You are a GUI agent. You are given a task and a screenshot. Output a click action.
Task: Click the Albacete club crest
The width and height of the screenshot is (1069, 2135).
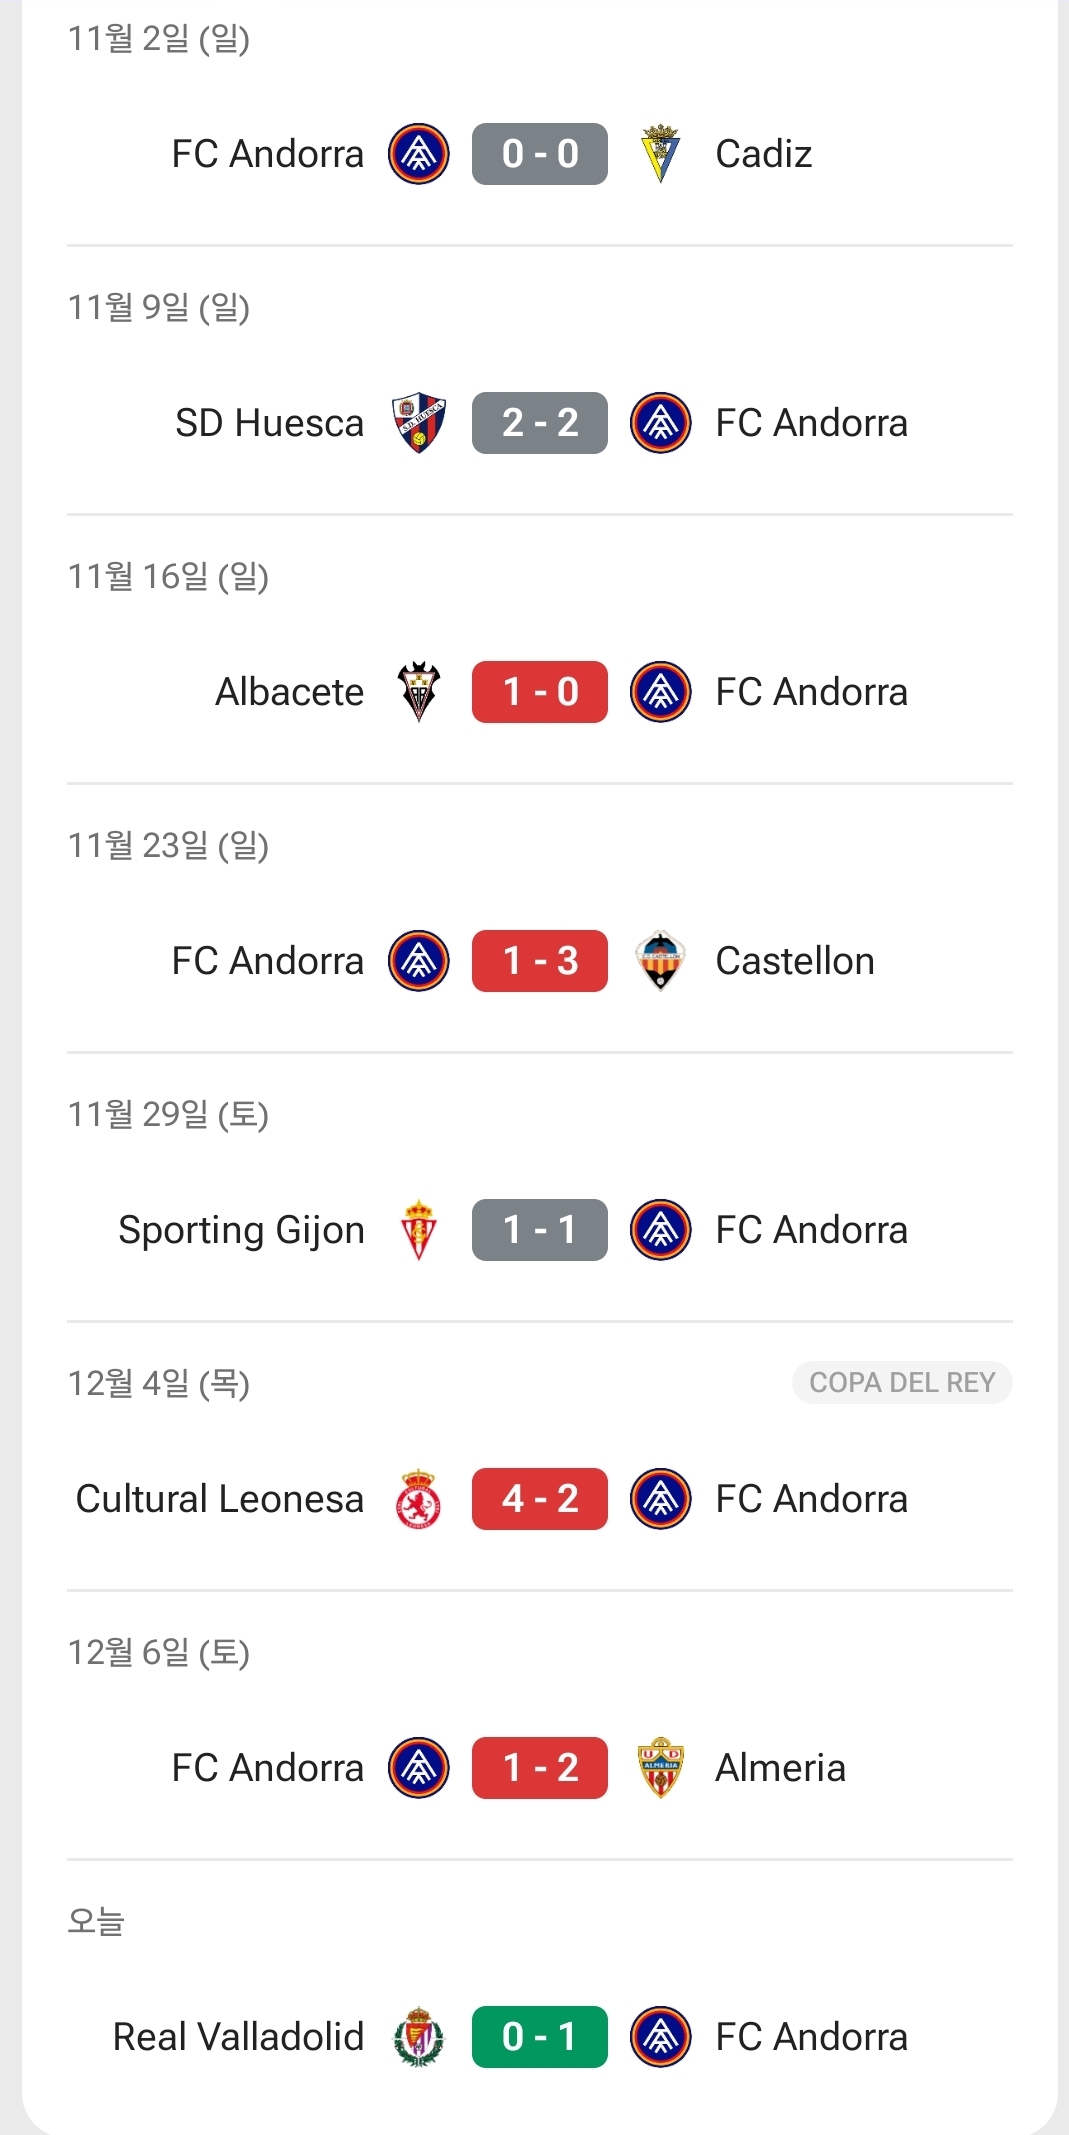[x=419, y=692]
